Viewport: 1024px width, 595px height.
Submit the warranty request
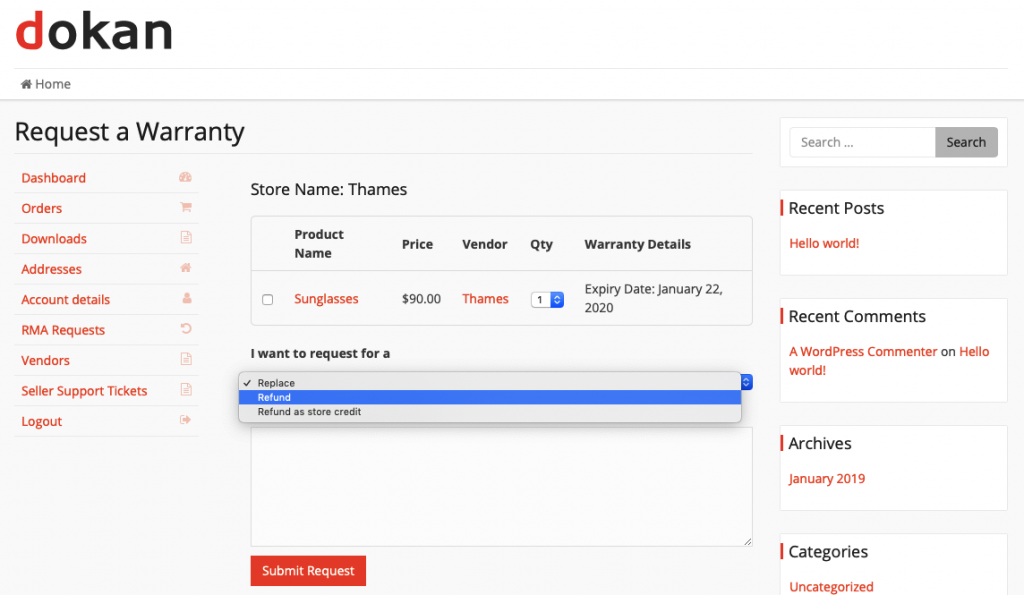[x=308, y=571]
